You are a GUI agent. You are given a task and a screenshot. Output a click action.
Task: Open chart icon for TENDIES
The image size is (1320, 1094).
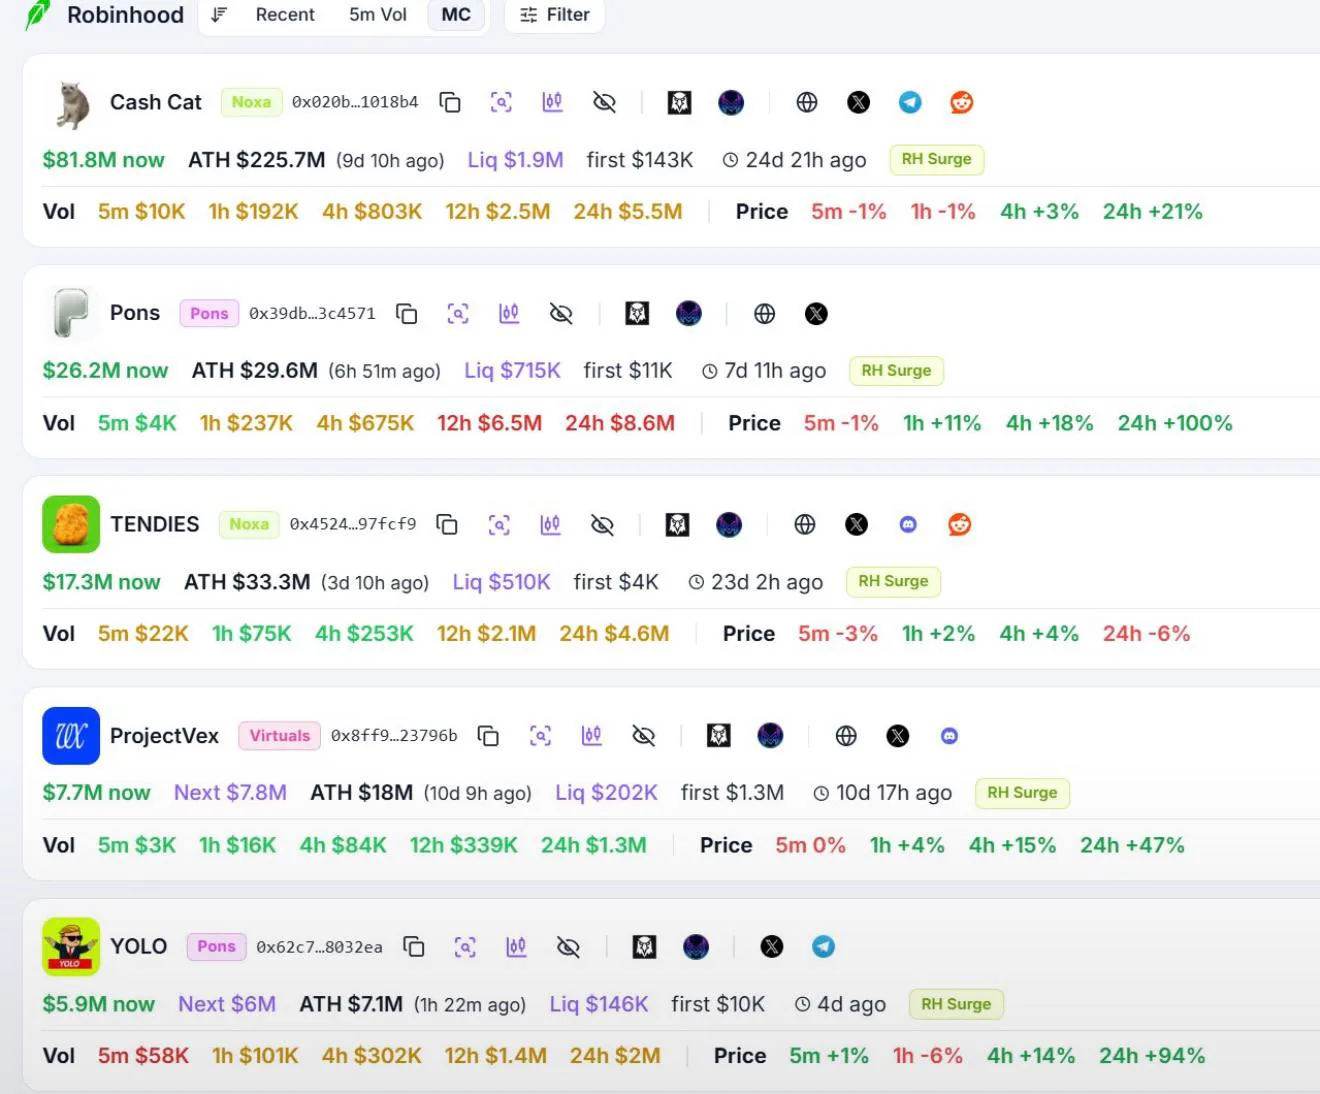550,525
